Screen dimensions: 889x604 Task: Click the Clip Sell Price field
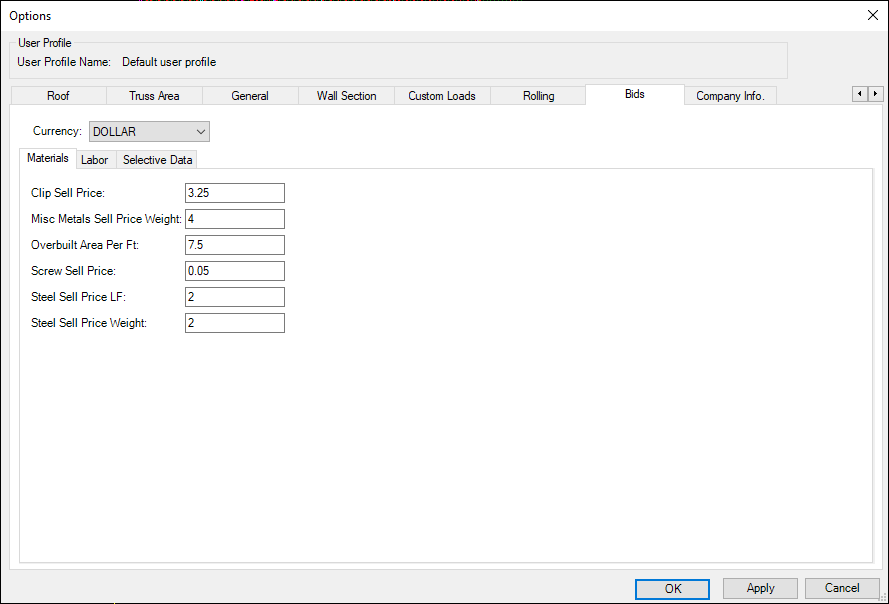pyautogui.click(x=235, y=193)
